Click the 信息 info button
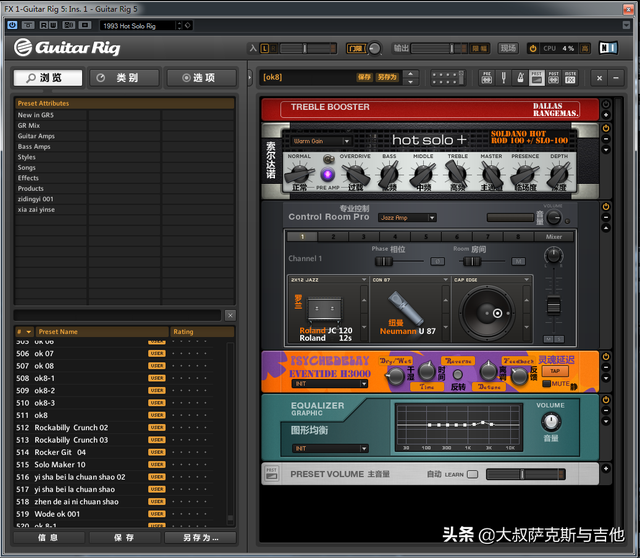Image resolution: width=640 pixels, height=558 pixels. click(x=49, y=538)
